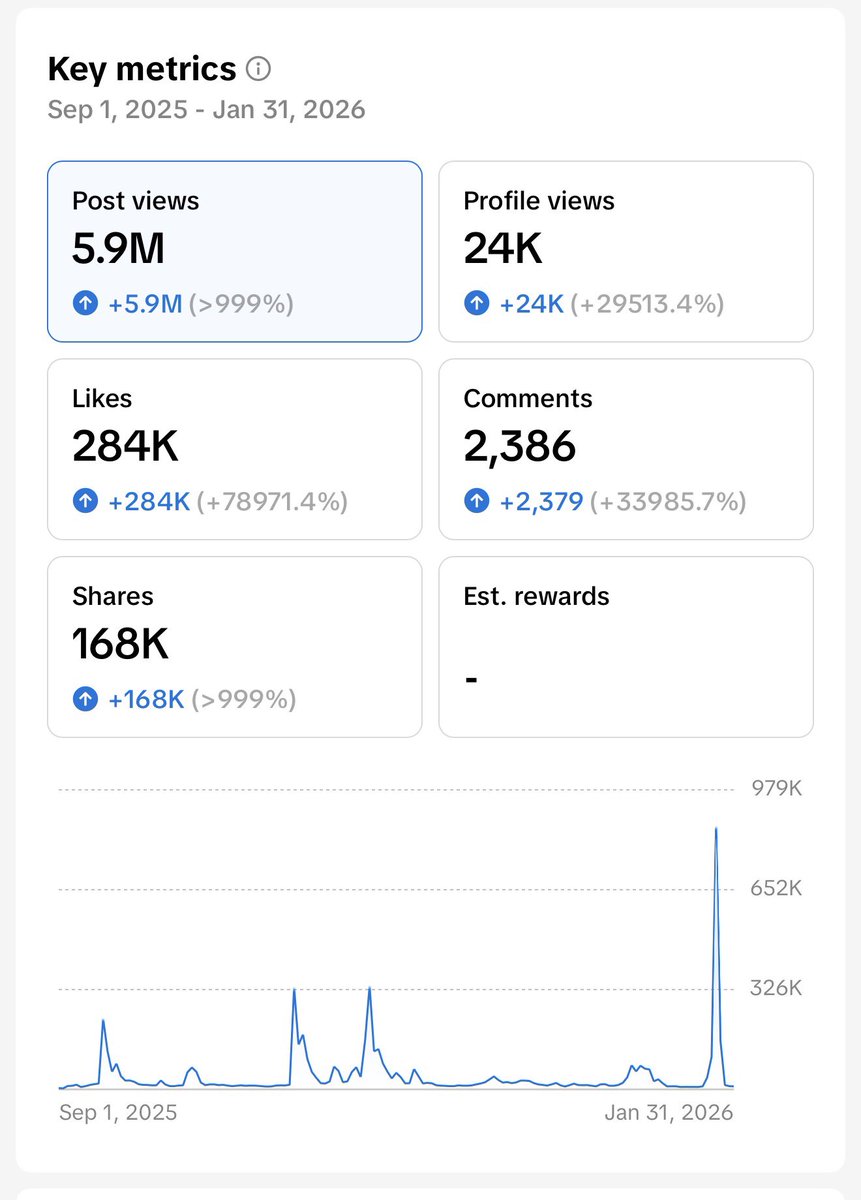861x1200 pixels.
Task: Open the Key metrics info icon
Action: click(x=259, y=70)
